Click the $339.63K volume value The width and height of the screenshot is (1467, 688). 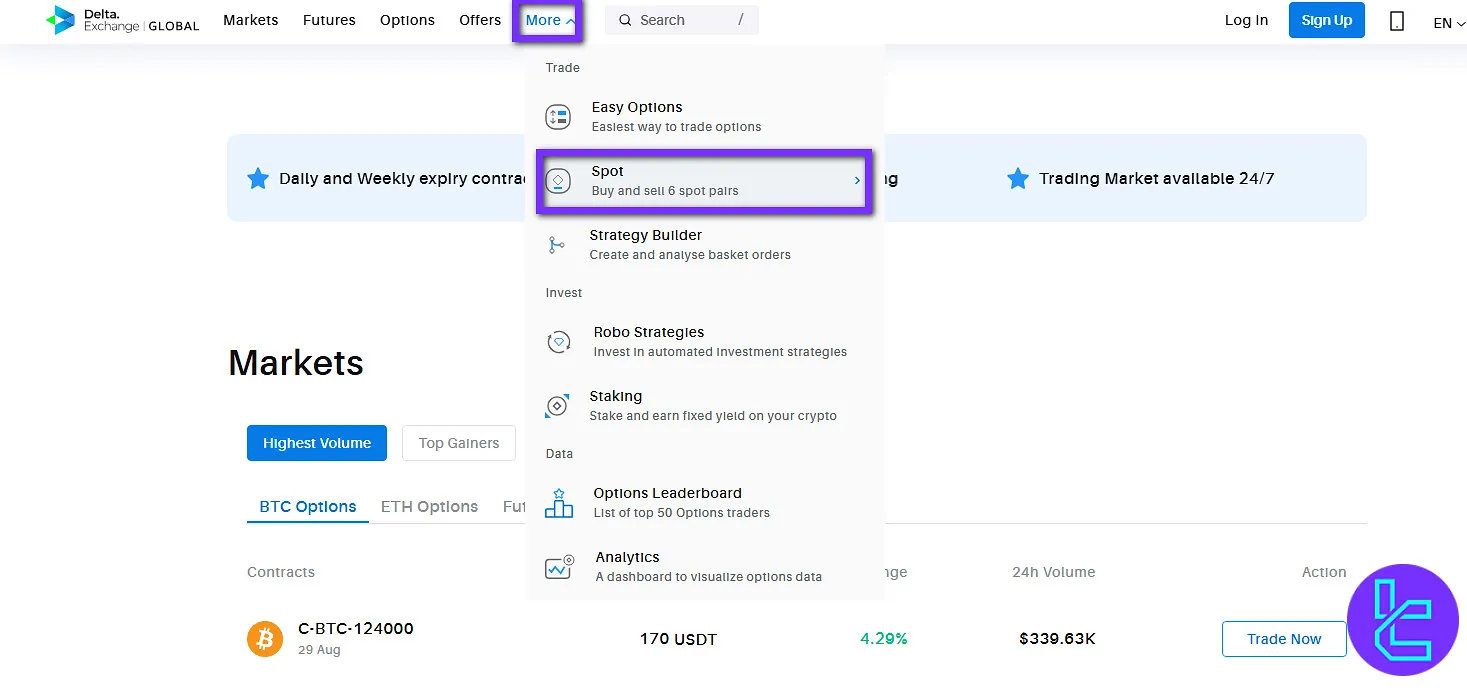[1057, 638]
